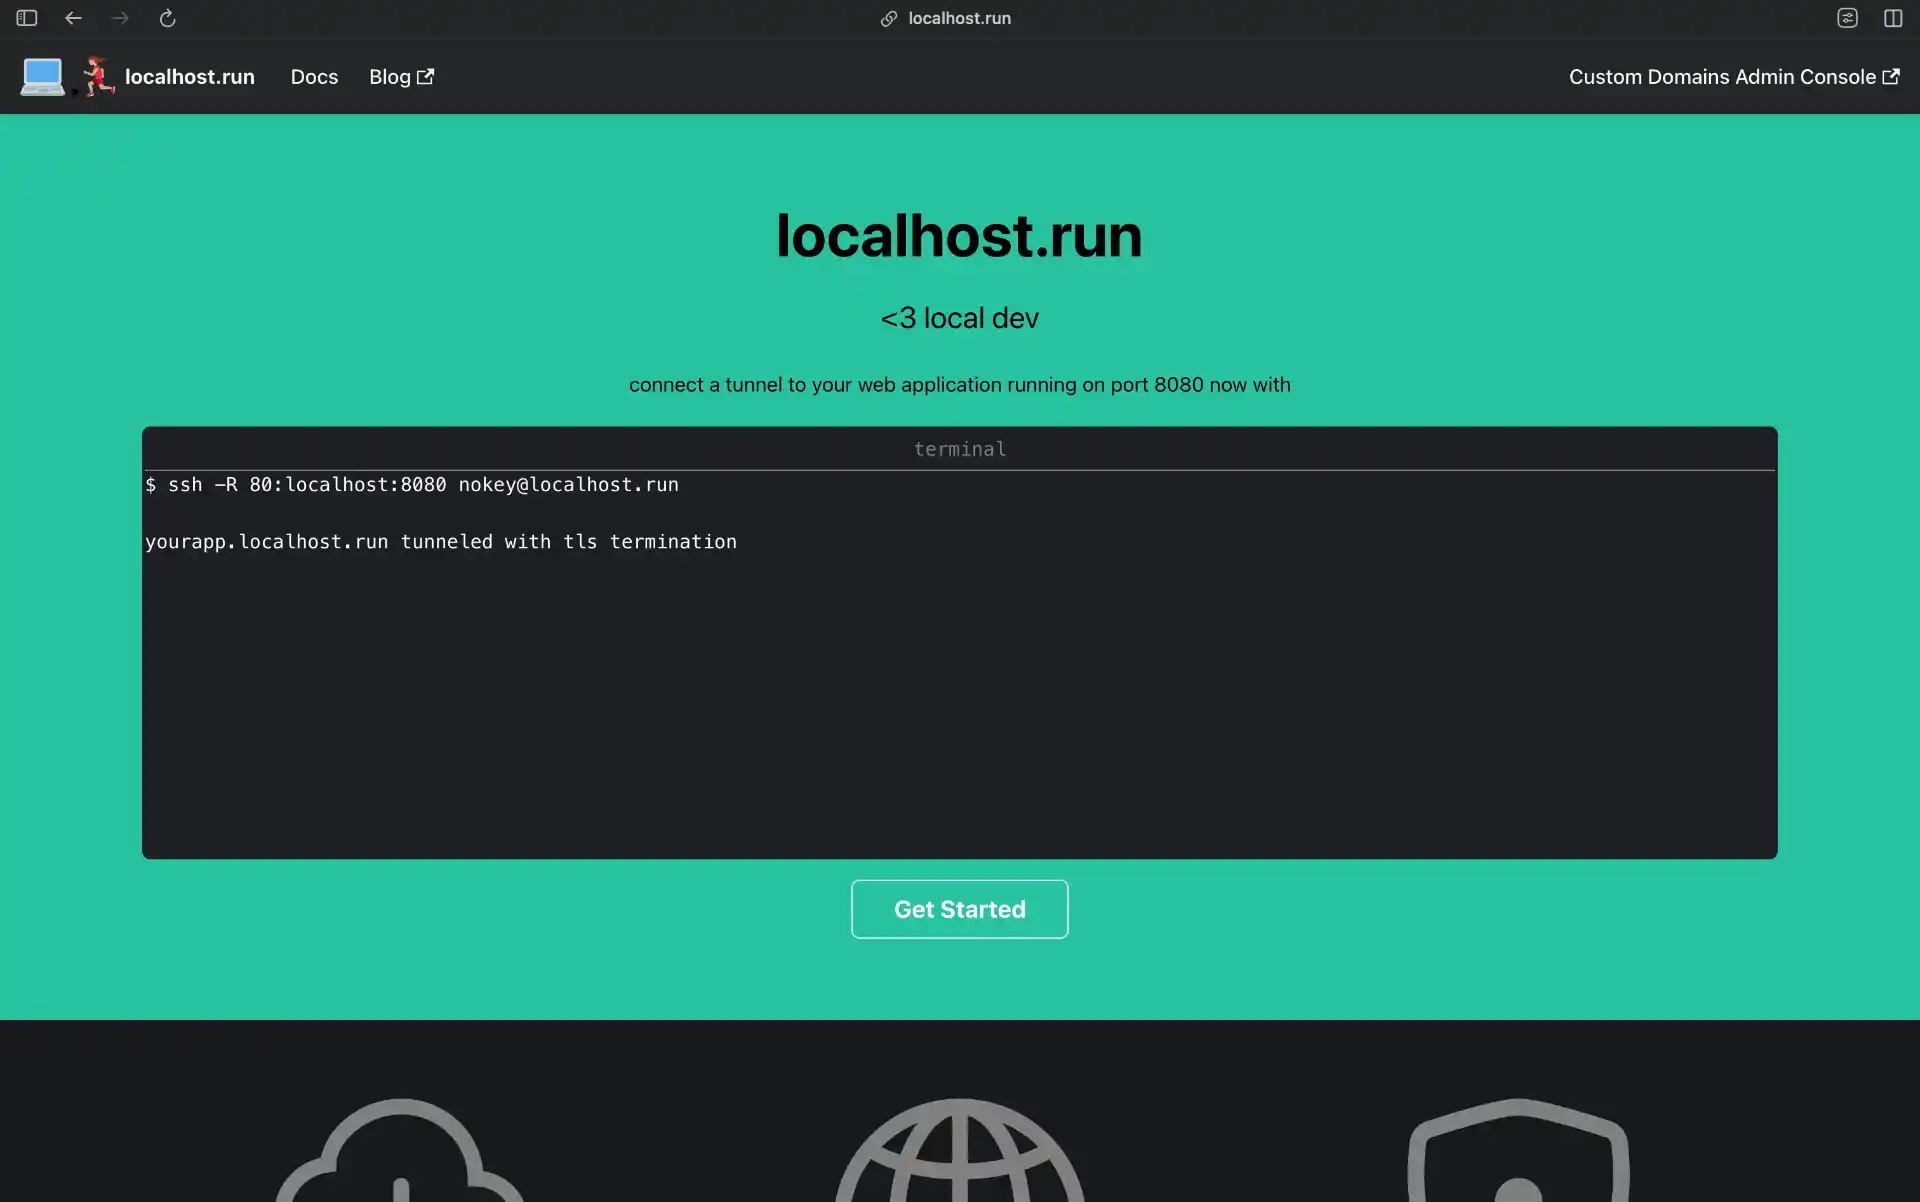
Task: Click the external-link icon next to Admin Console
Action: click(x=1891, y=76)
